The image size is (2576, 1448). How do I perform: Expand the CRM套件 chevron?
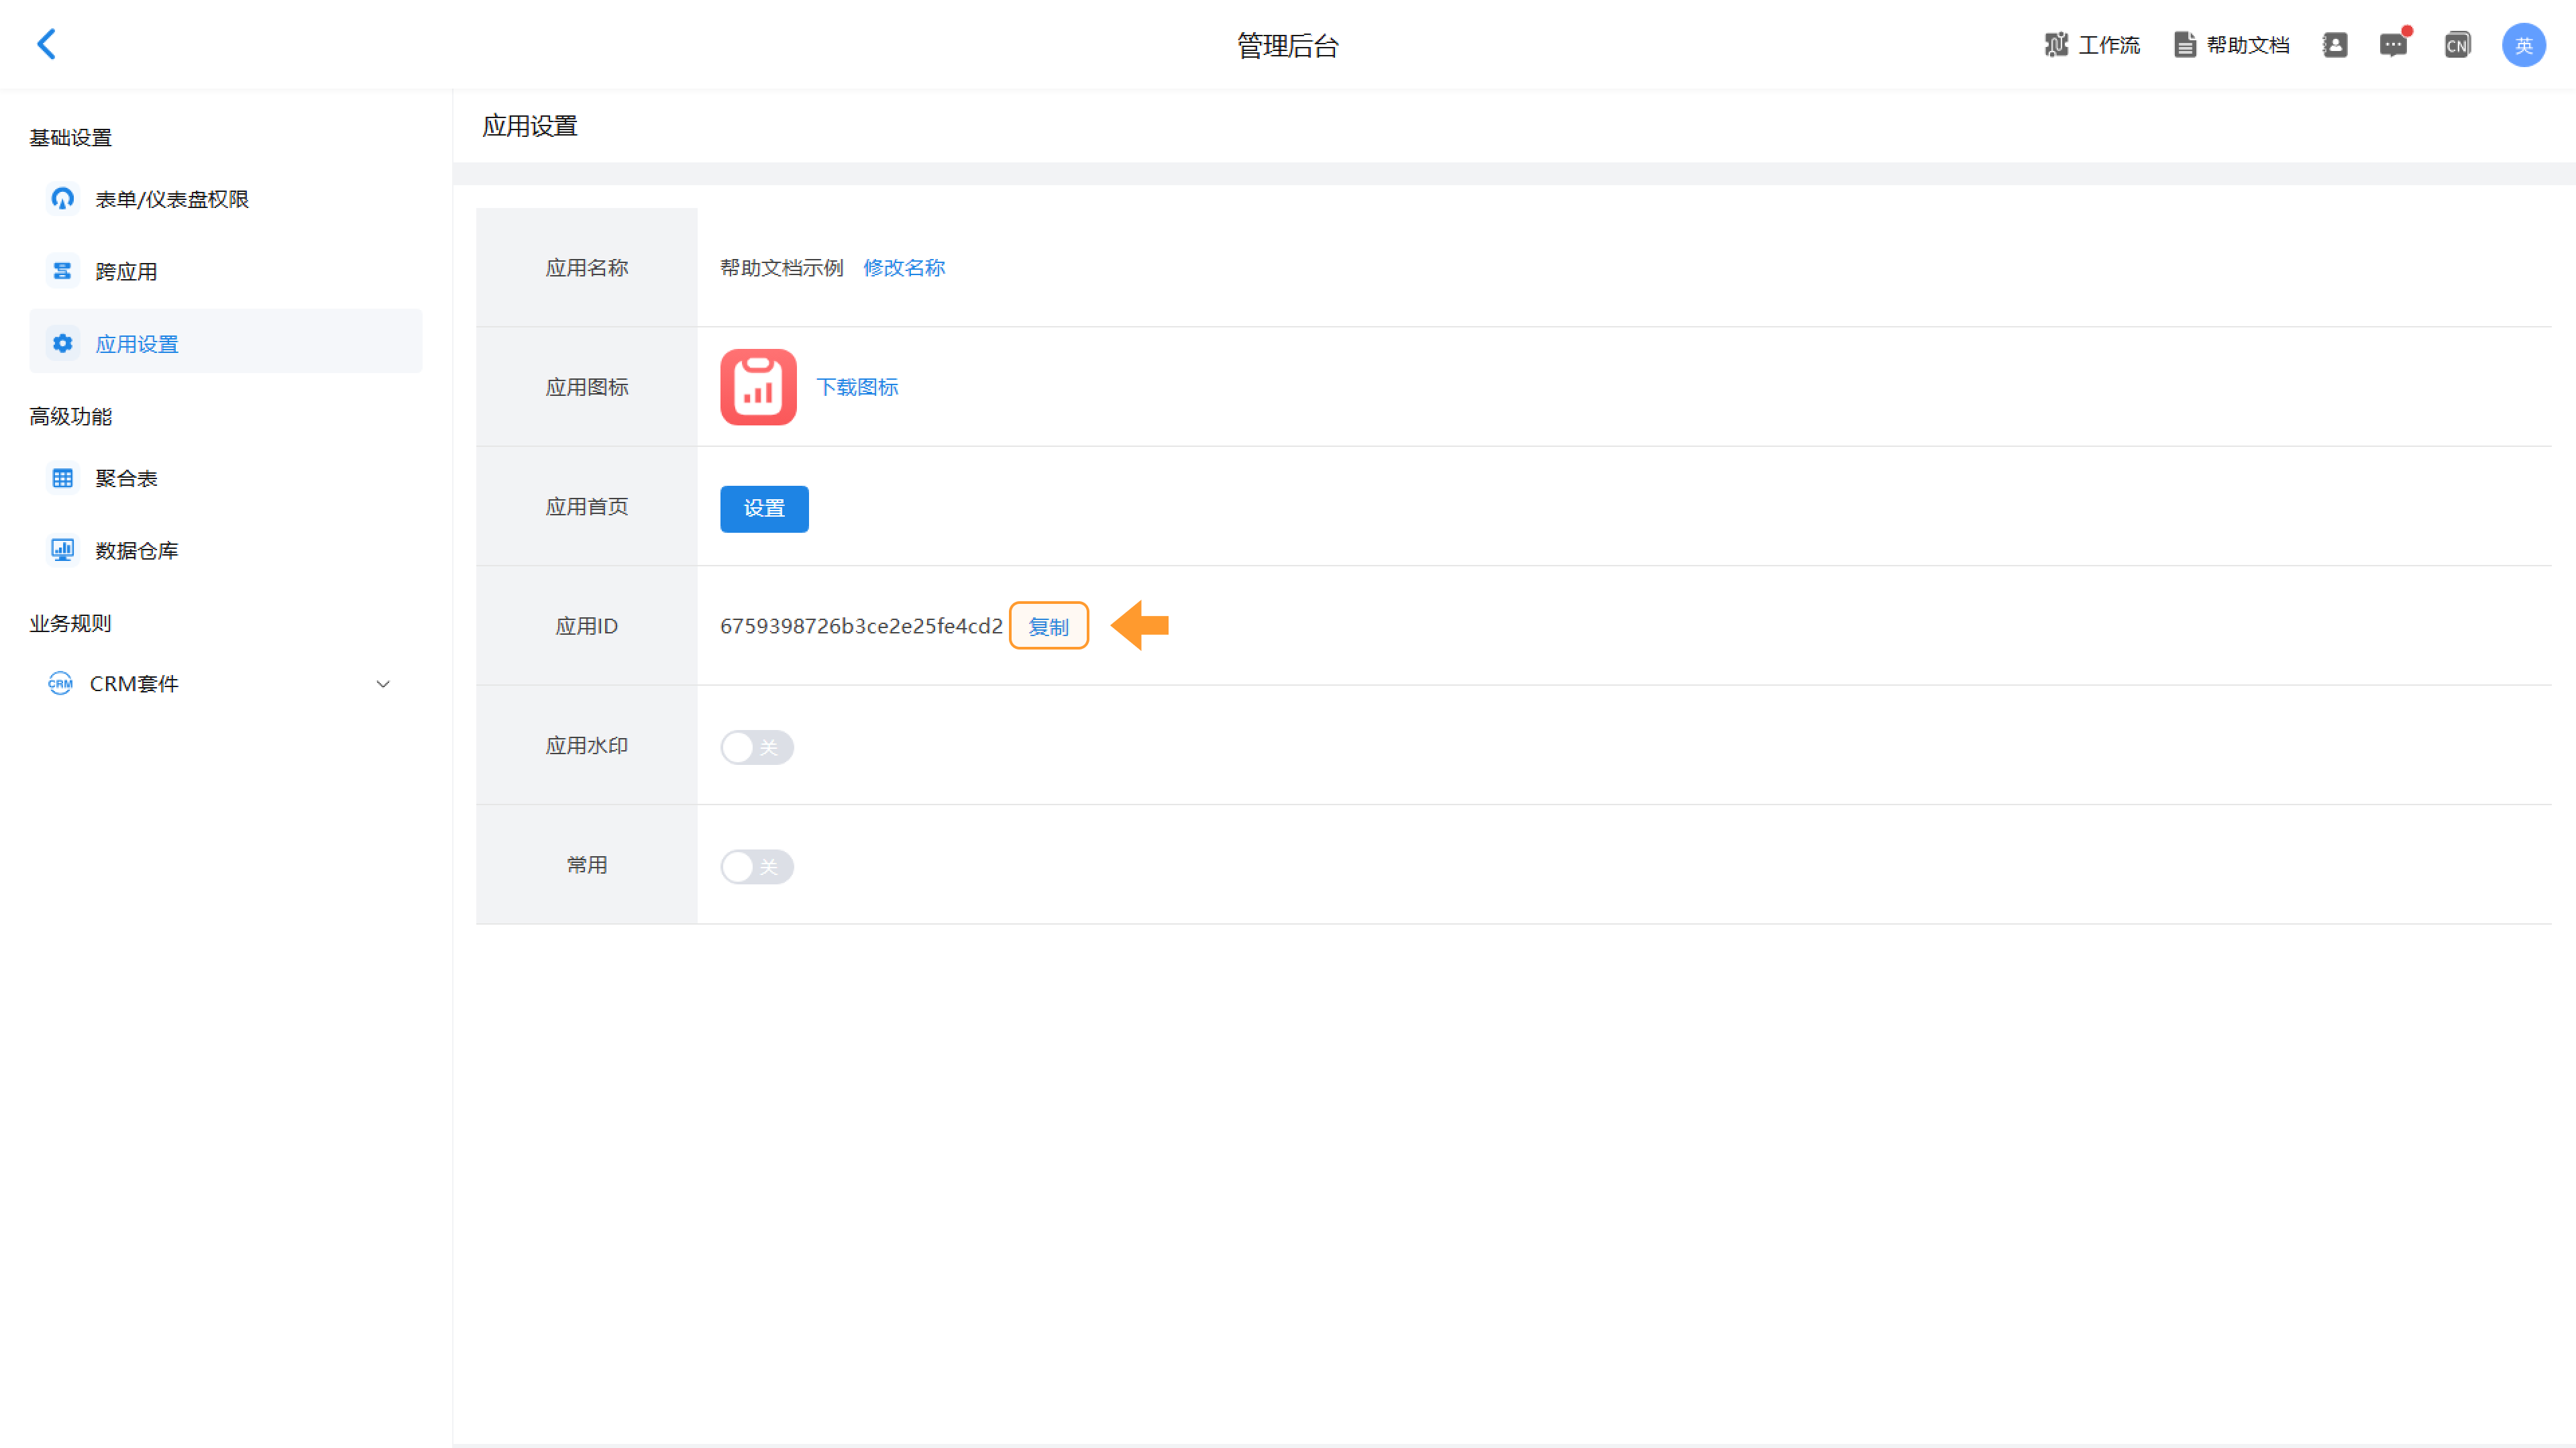(x=383, y=684)
